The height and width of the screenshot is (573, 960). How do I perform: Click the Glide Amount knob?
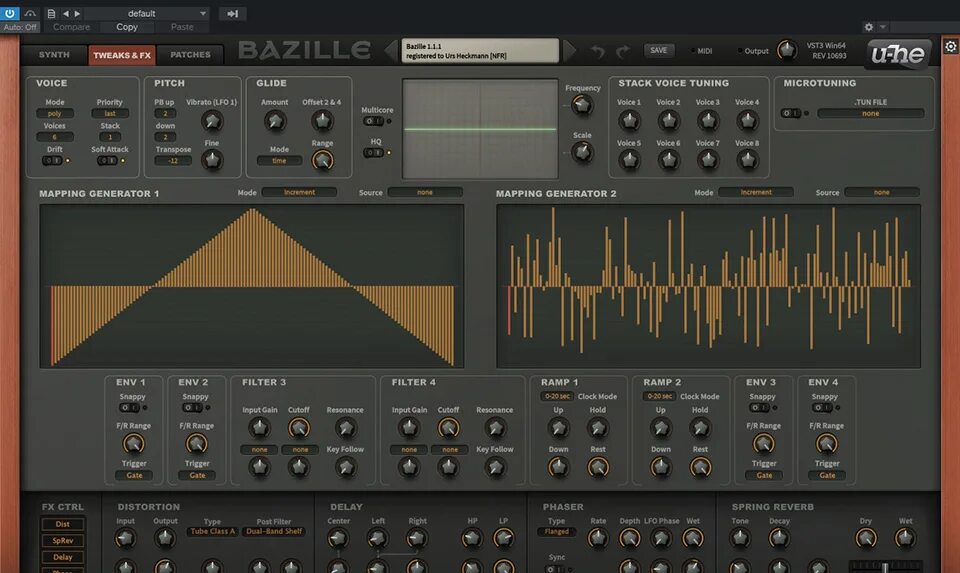[x=275, y=121]
